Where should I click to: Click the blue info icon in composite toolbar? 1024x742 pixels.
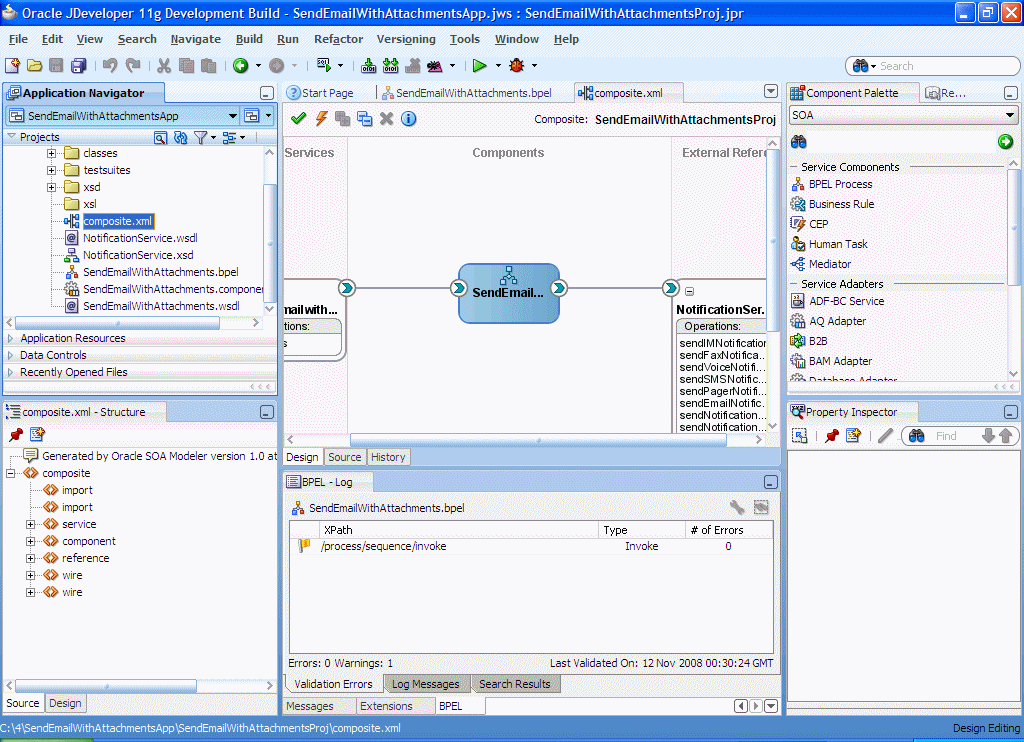[409, 118]
